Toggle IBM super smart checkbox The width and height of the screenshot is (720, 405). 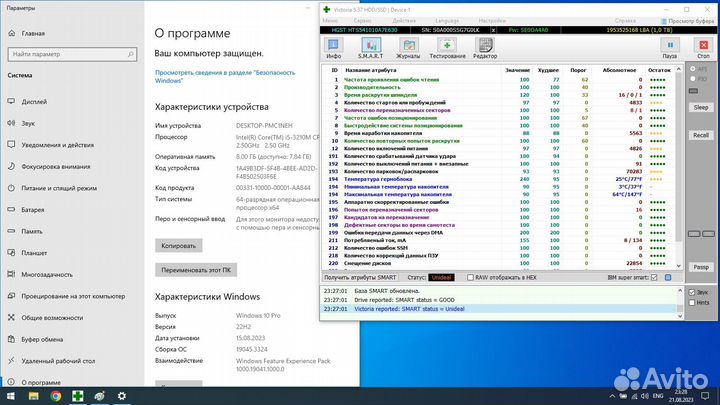pyautogui.click(x=654, y=277)
